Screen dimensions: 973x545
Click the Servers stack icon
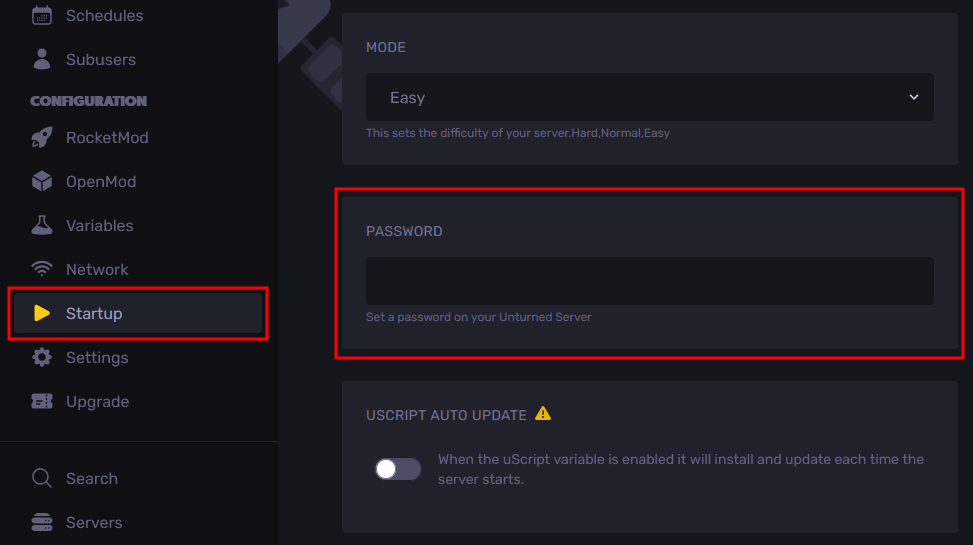[42, 523]
